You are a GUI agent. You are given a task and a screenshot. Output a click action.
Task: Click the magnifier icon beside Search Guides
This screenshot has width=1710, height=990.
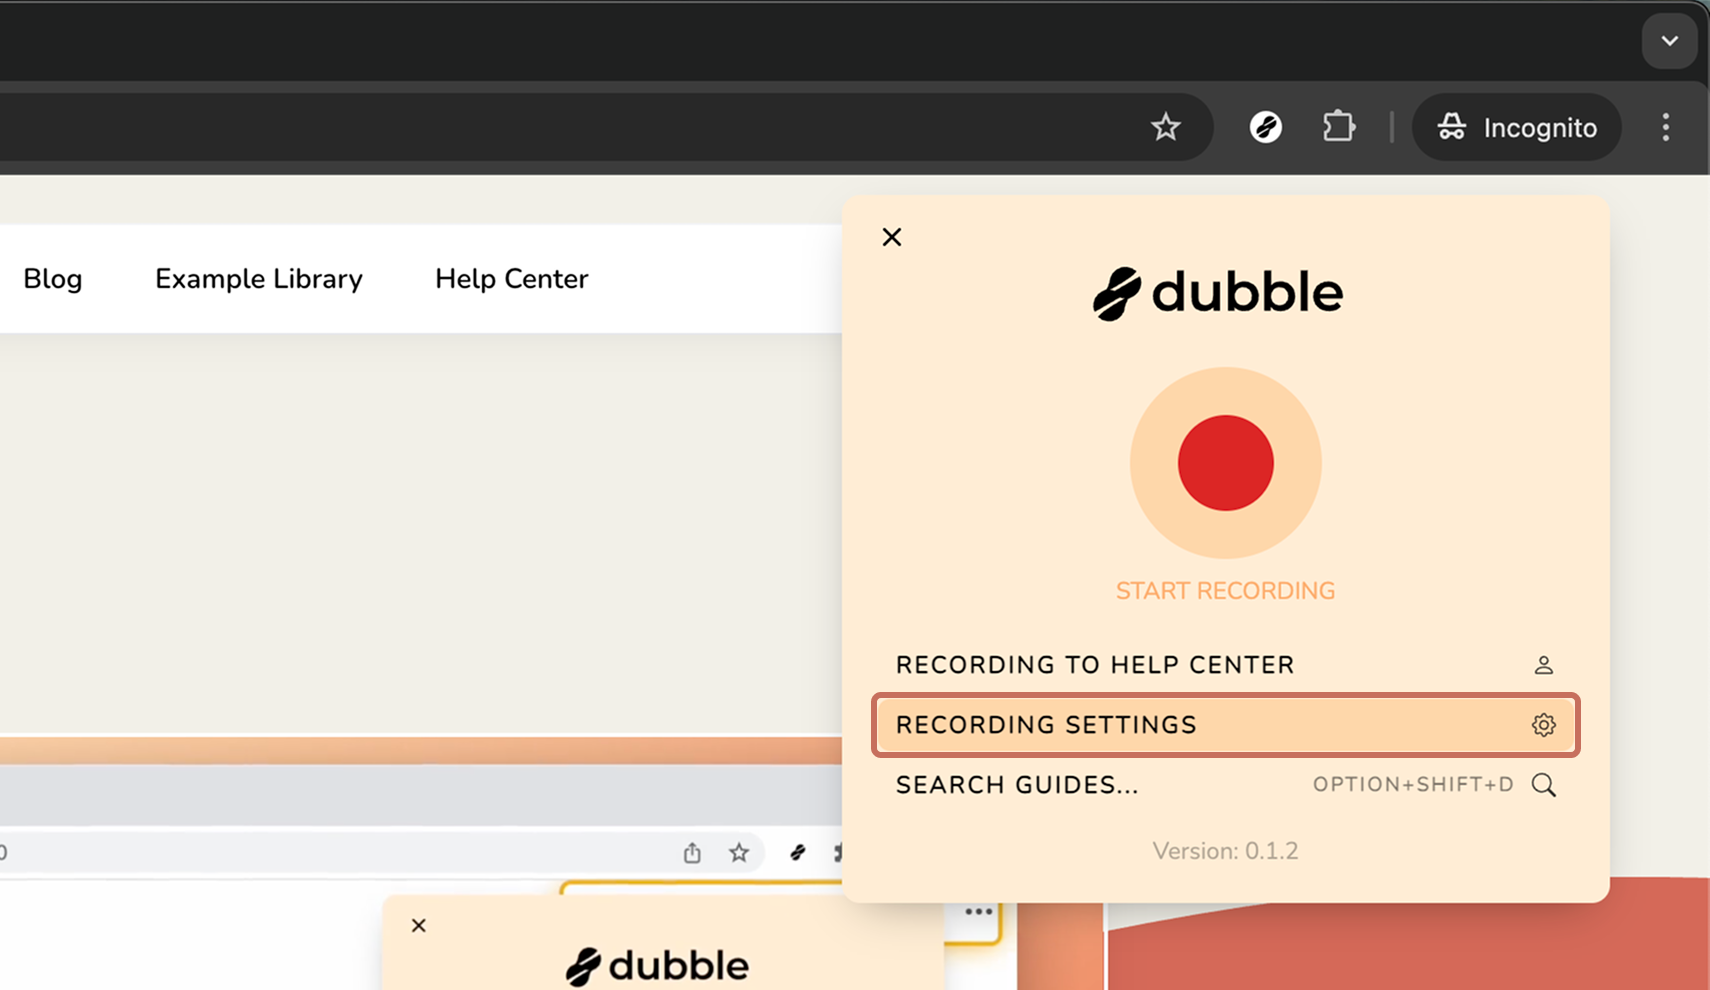coord(1544,785)
